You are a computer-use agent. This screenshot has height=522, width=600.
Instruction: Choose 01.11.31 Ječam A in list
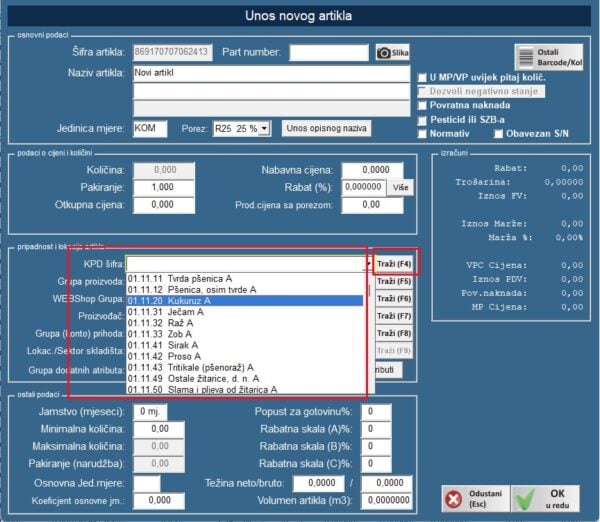tap(245, 313)
